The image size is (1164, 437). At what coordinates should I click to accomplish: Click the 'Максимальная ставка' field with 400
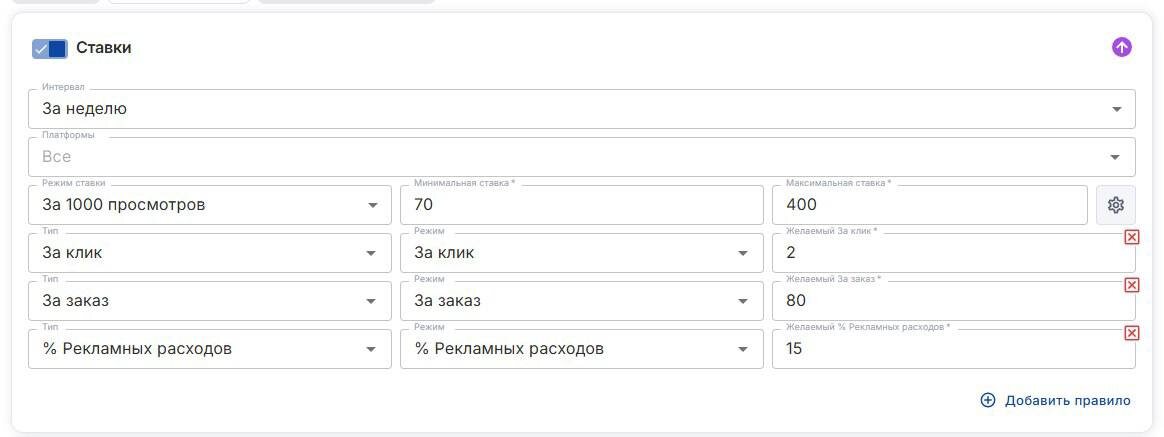click(929, 205)
